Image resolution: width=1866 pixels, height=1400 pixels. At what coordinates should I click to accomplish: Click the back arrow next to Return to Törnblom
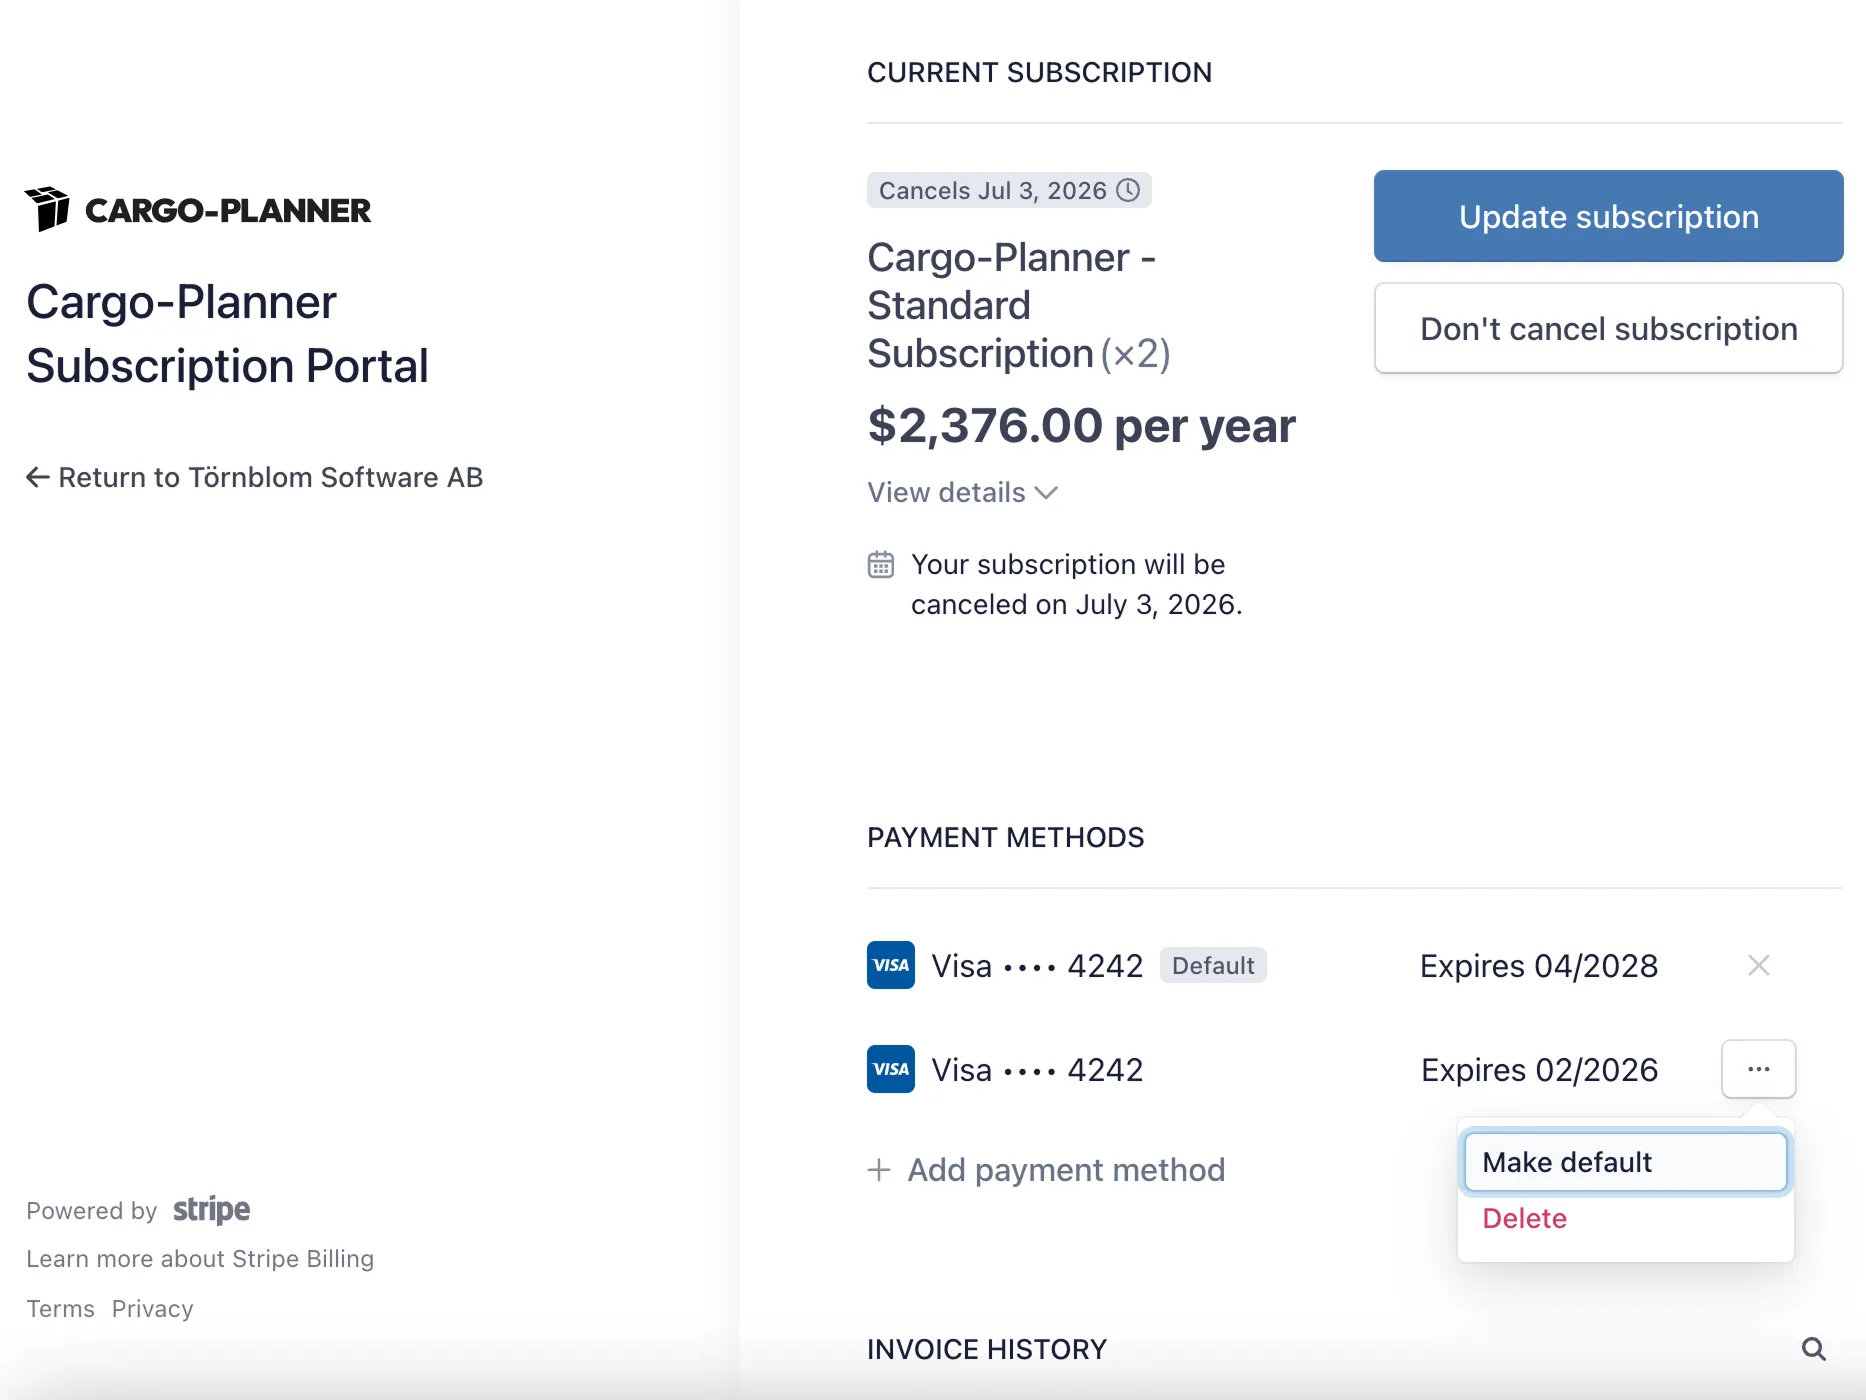pos(37,477)
